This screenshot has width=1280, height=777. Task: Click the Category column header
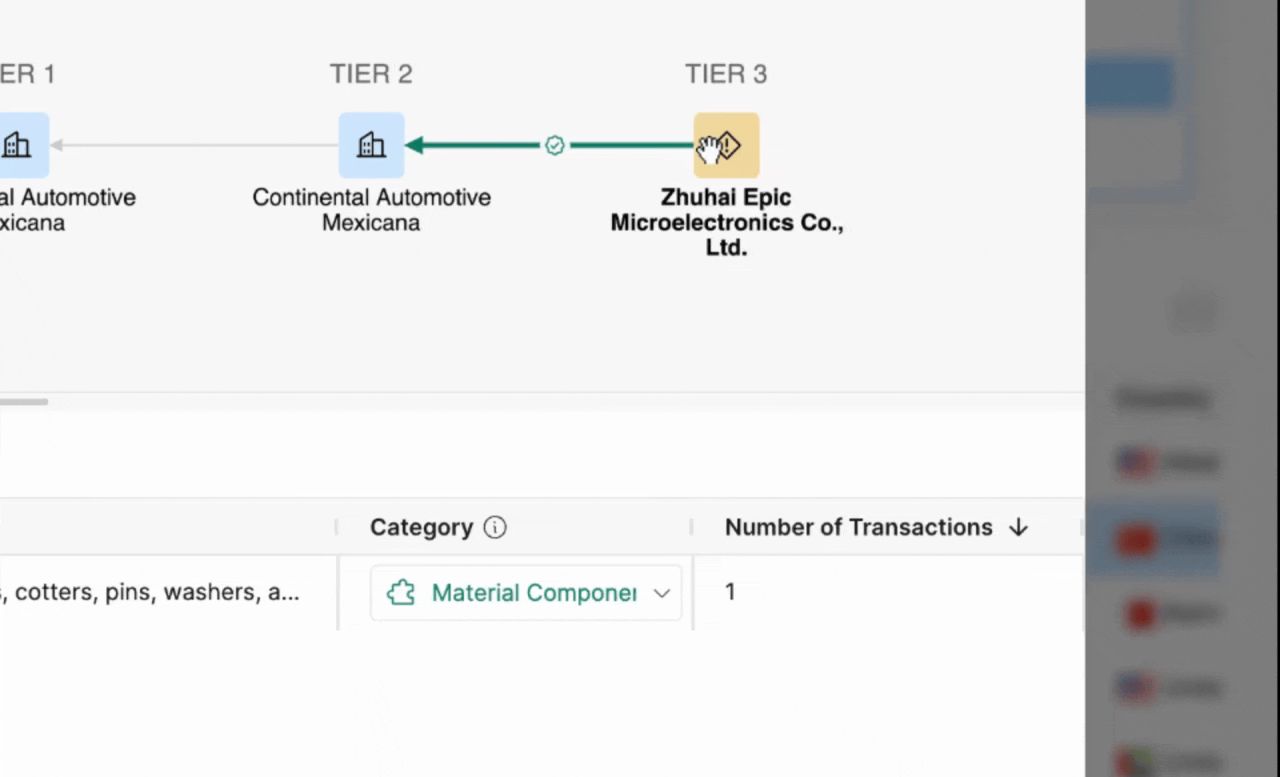421,527
